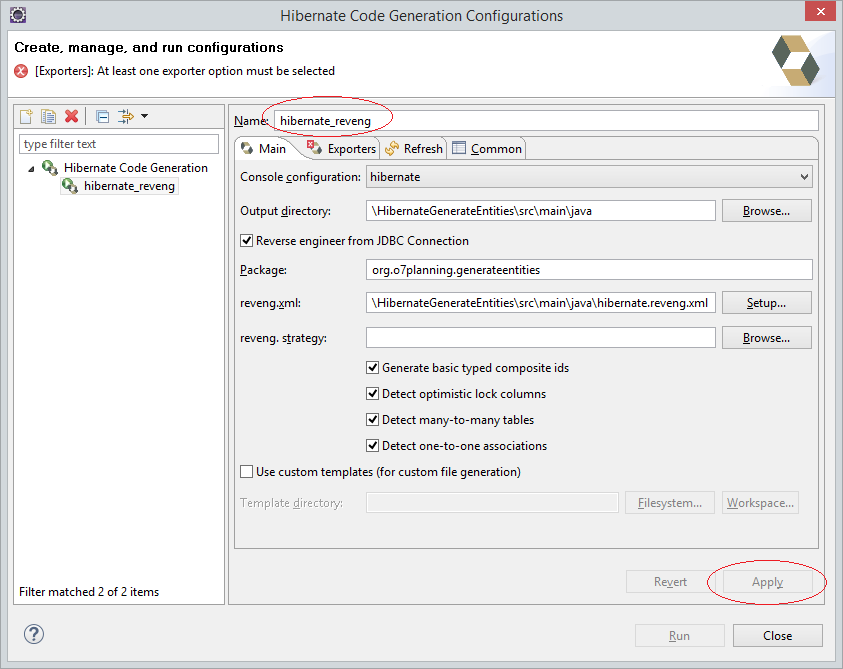Collapse all configurations in the tree
843x669 pixels.
click(x=102, y=116)
